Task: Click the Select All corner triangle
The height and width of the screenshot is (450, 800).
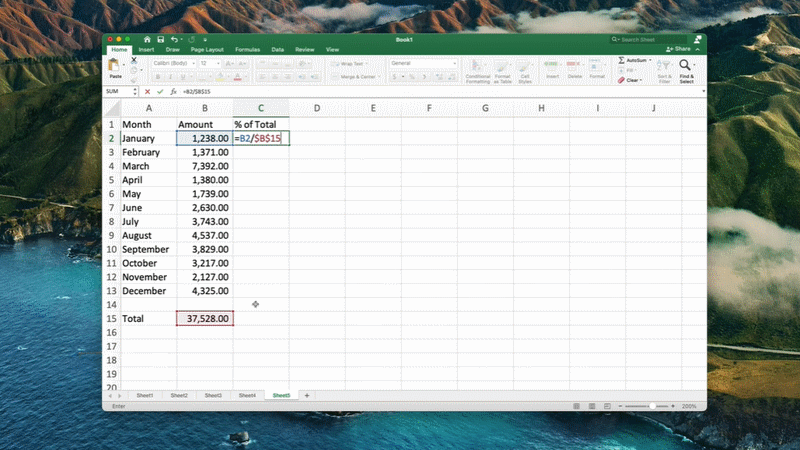Action: tap(113, 108)
